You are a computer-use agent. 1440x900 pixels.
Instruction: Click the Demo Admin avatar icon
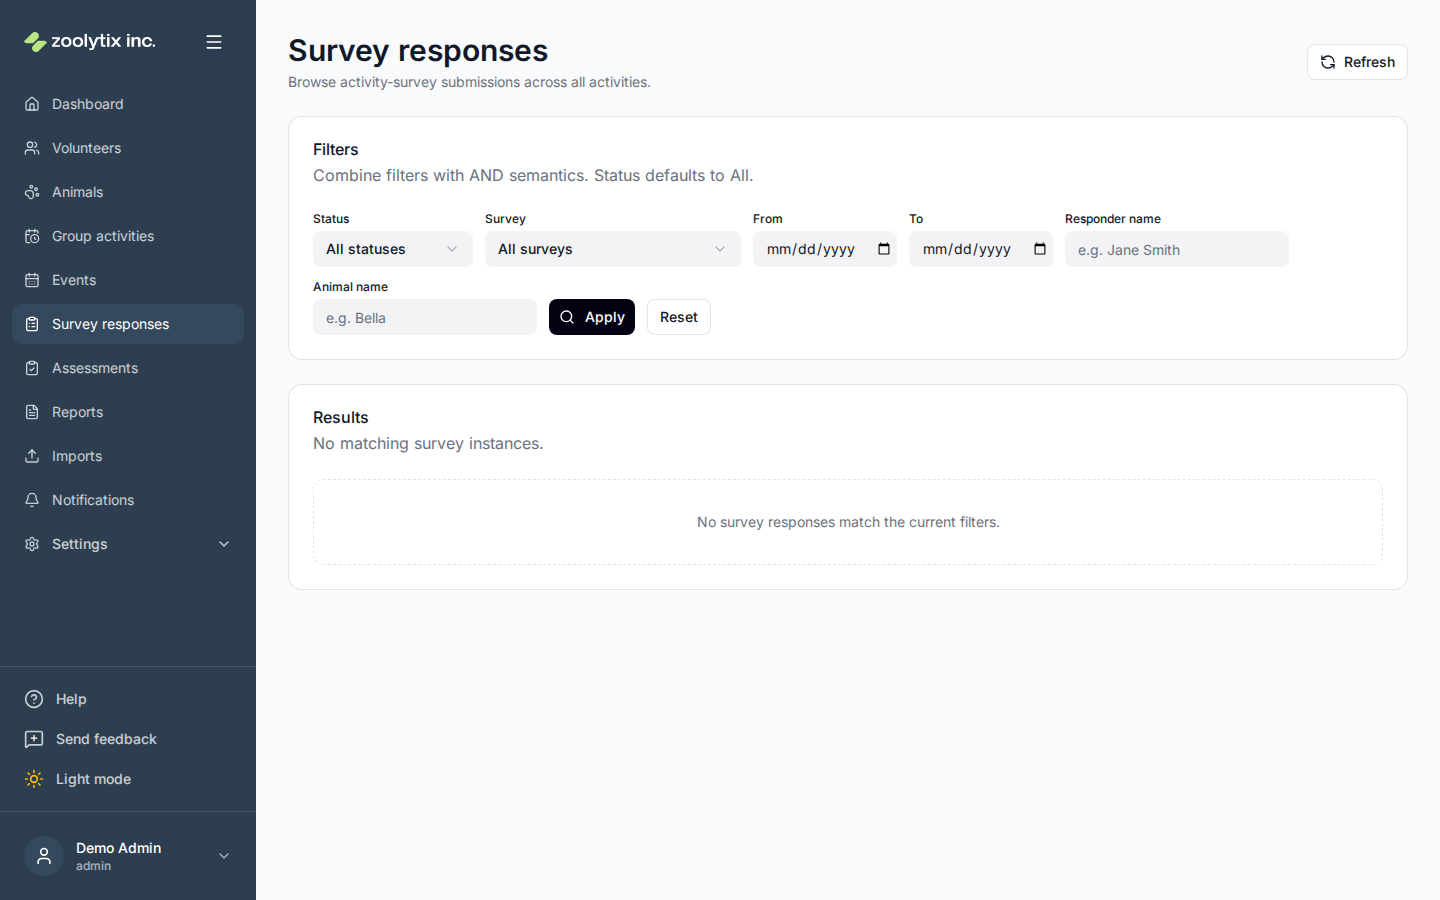[44, 856]
